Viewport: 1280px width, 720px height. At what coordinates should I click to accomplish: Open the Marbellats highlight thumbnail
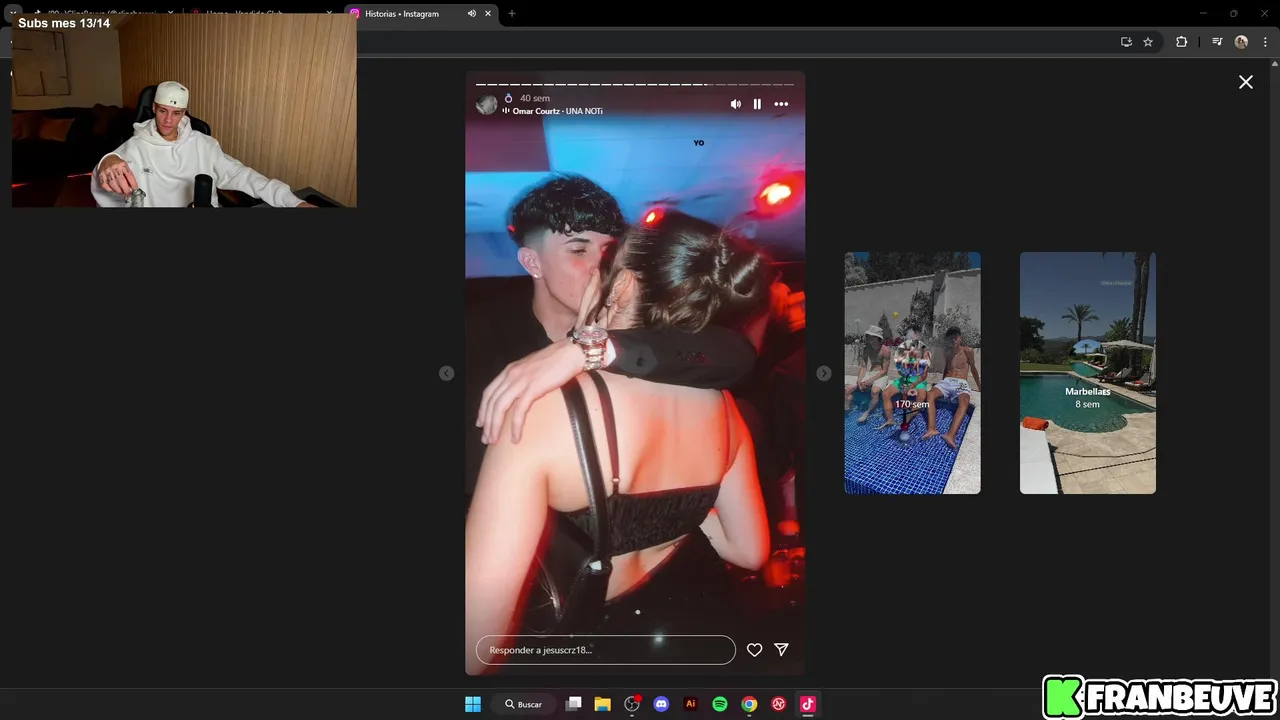[1088, 373]
